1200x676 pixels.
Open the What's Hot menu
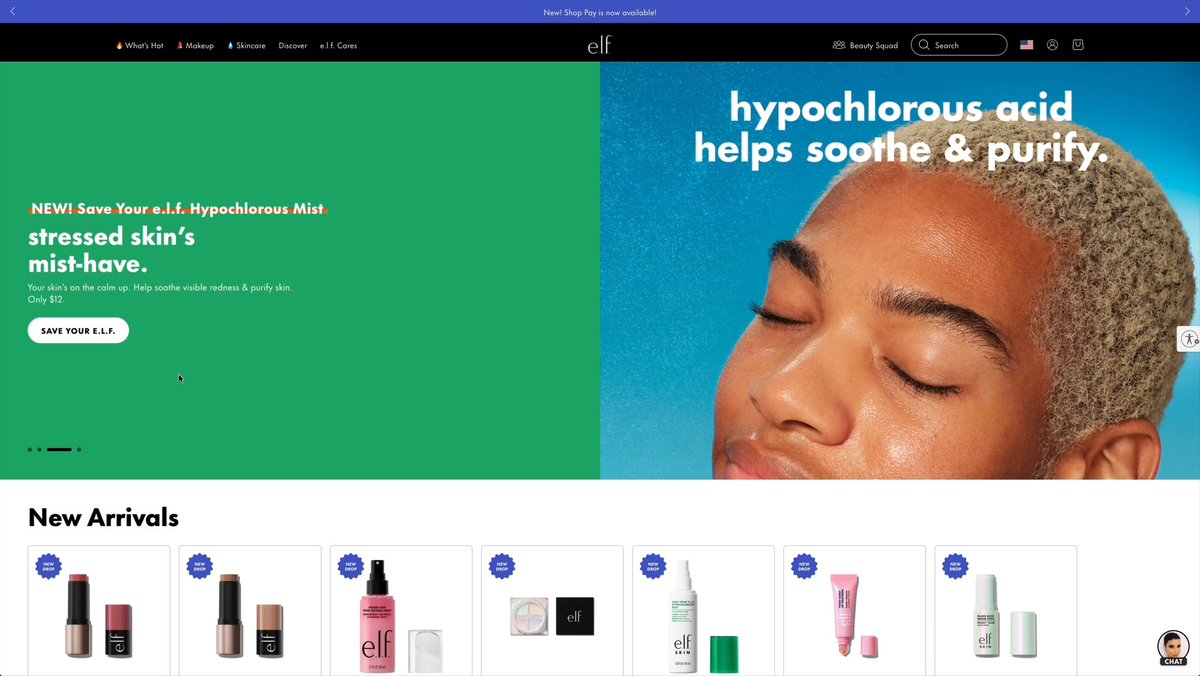tap(139, 45)
